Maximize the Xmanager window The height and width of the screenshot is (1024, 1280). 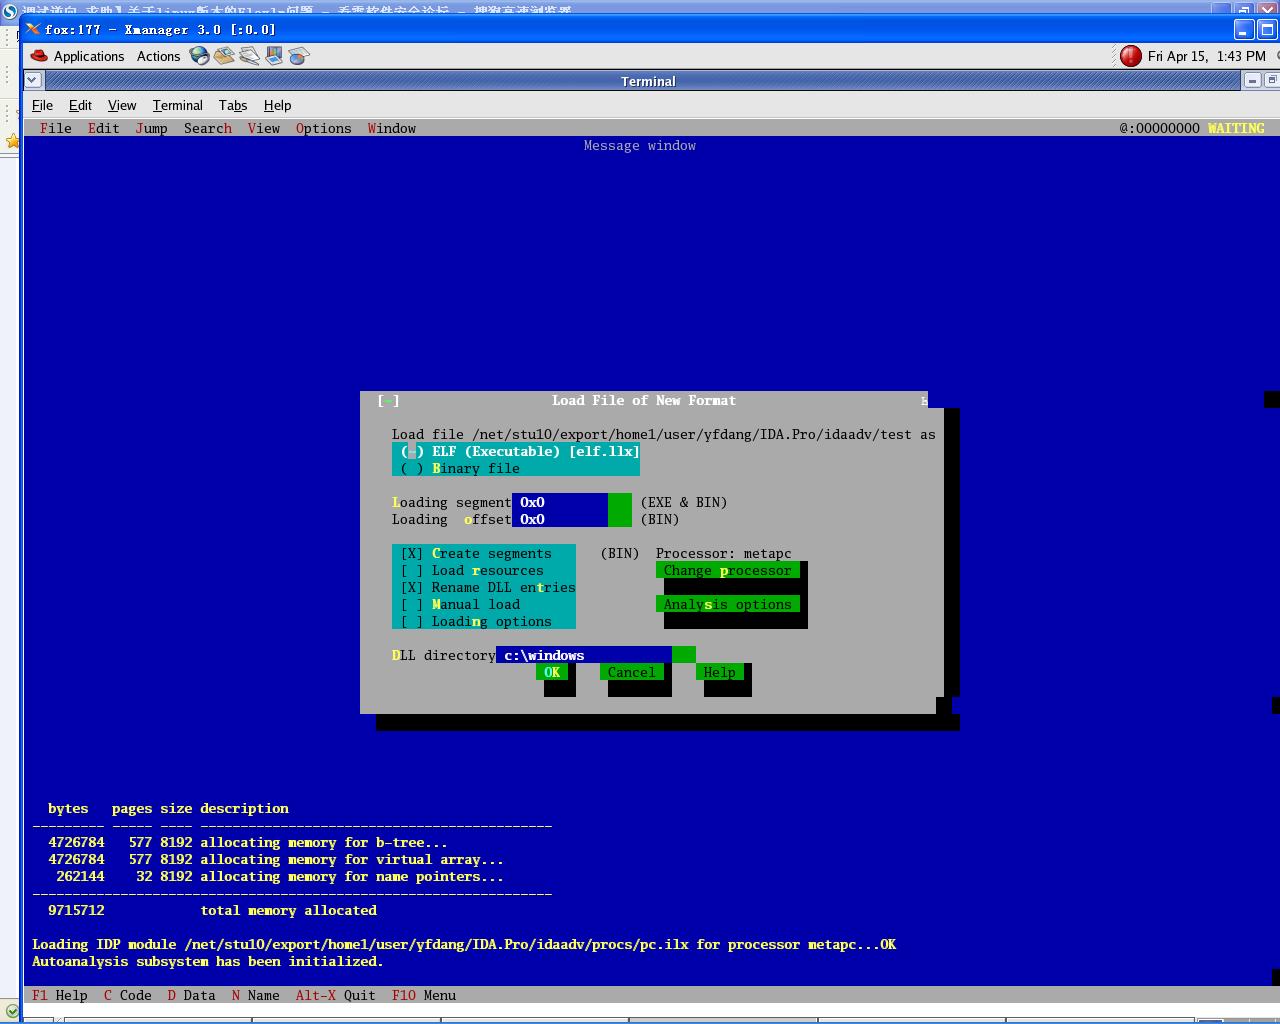click(1267, 29)
